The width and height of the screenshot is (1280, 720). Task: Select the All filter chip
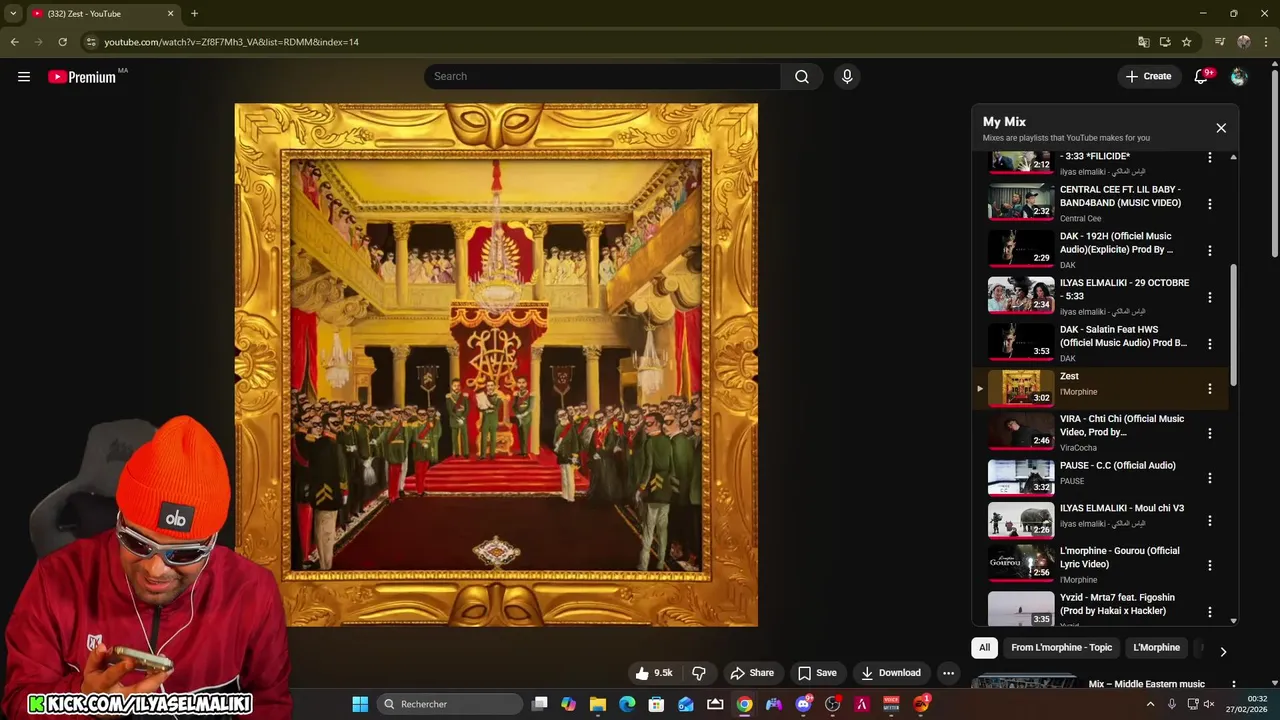coord(984,647)
